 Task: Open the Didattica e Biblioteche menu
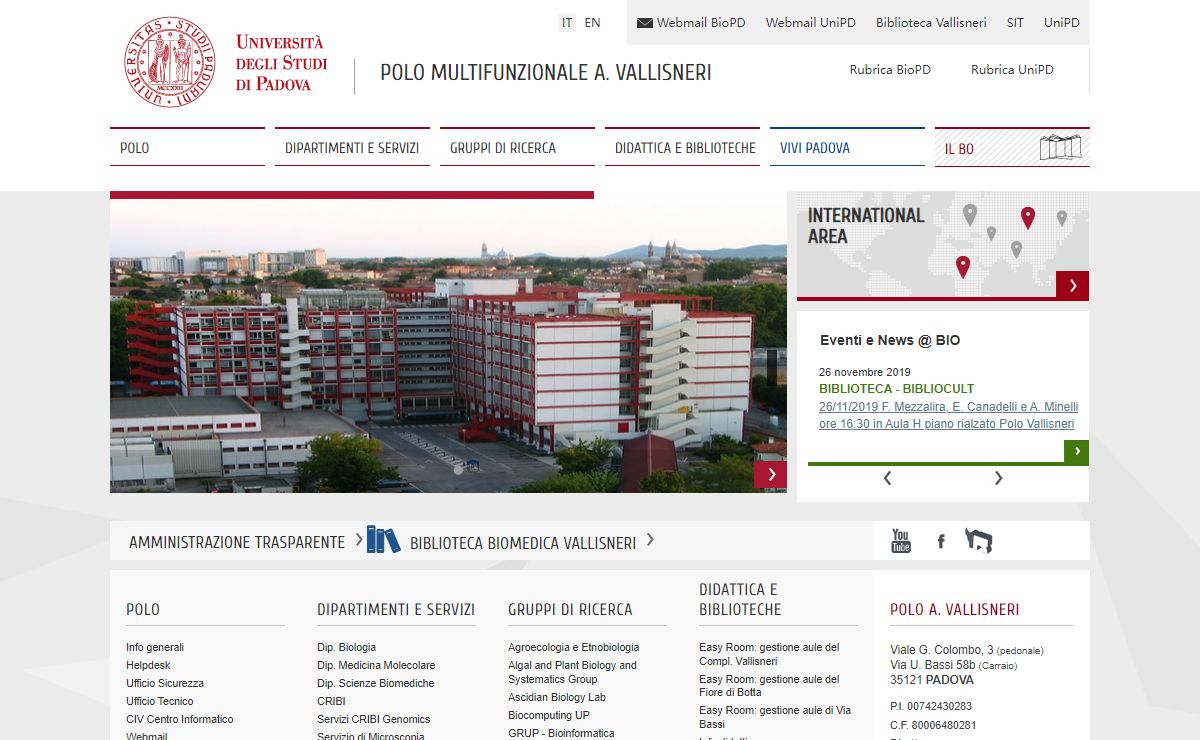[x=682, y=147]
